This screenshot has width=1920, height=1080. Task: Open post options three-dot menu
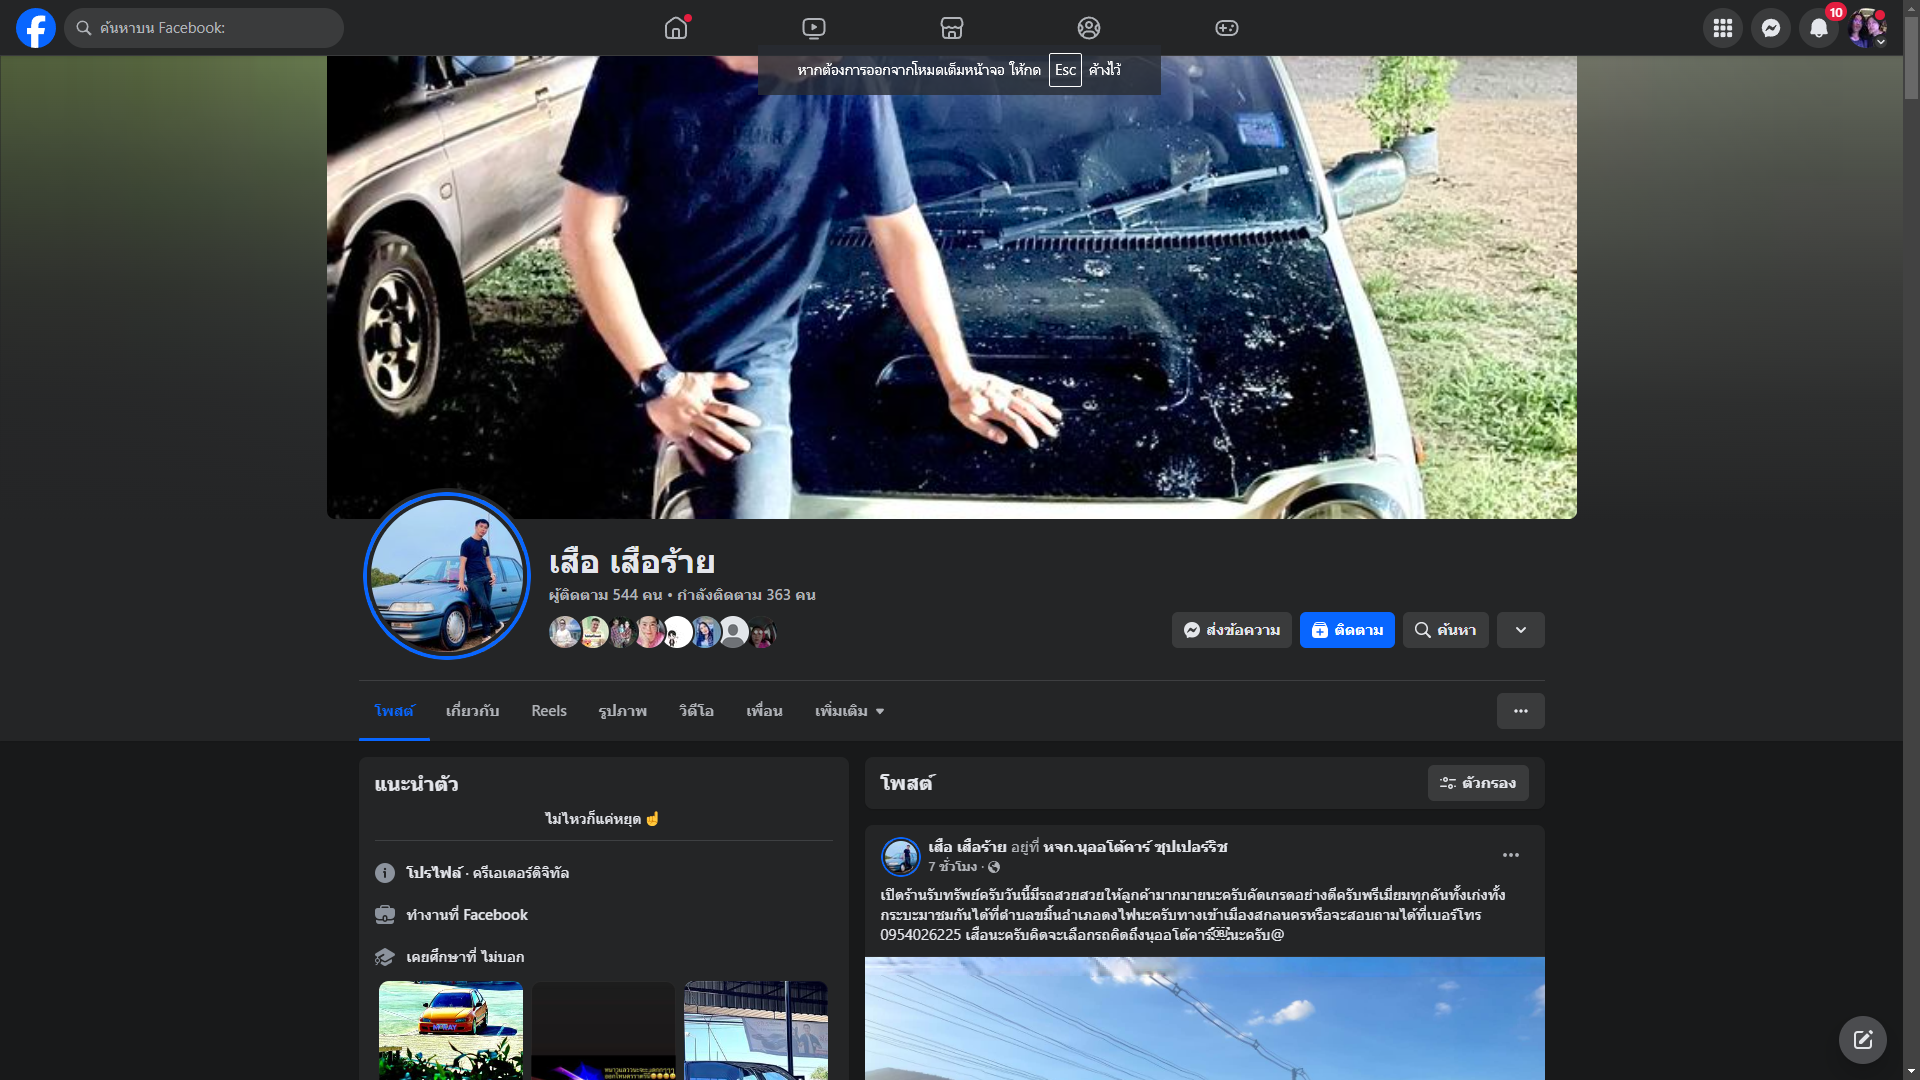1510,855
